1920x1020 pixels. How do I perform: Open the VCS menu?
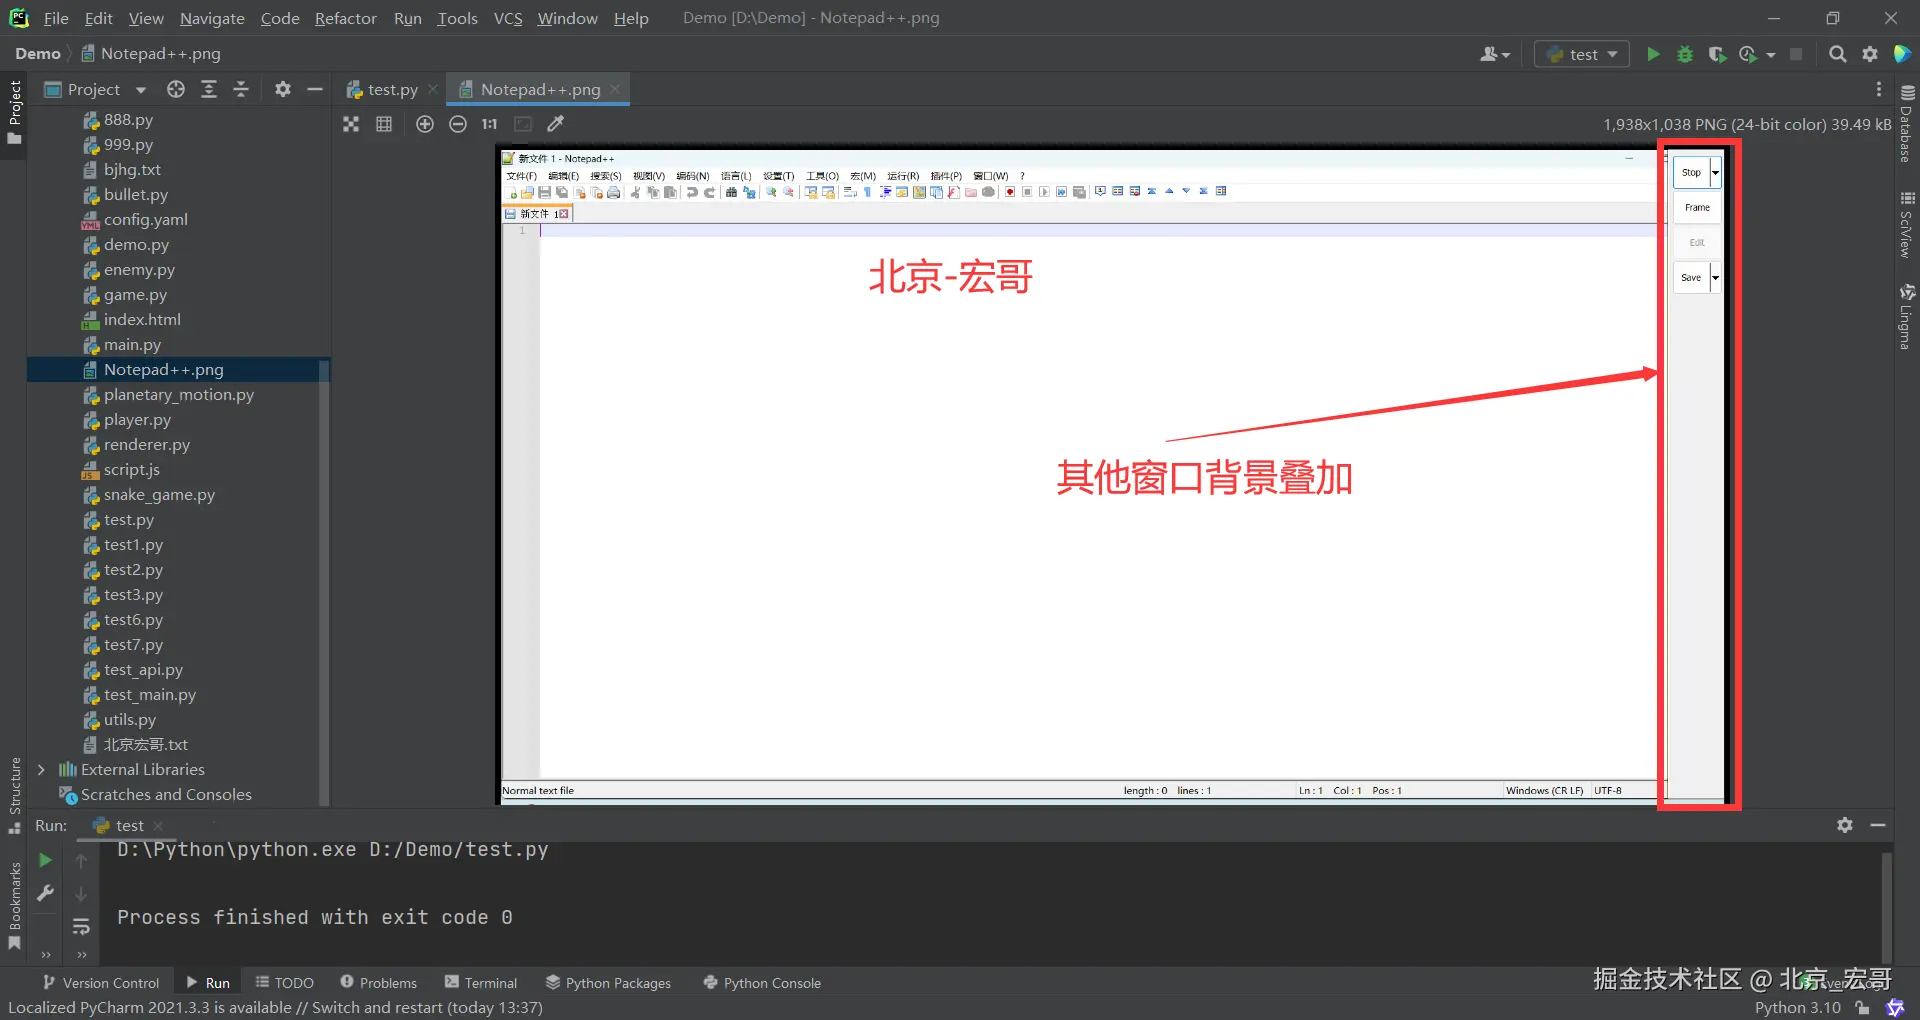[x=508, y=18]
